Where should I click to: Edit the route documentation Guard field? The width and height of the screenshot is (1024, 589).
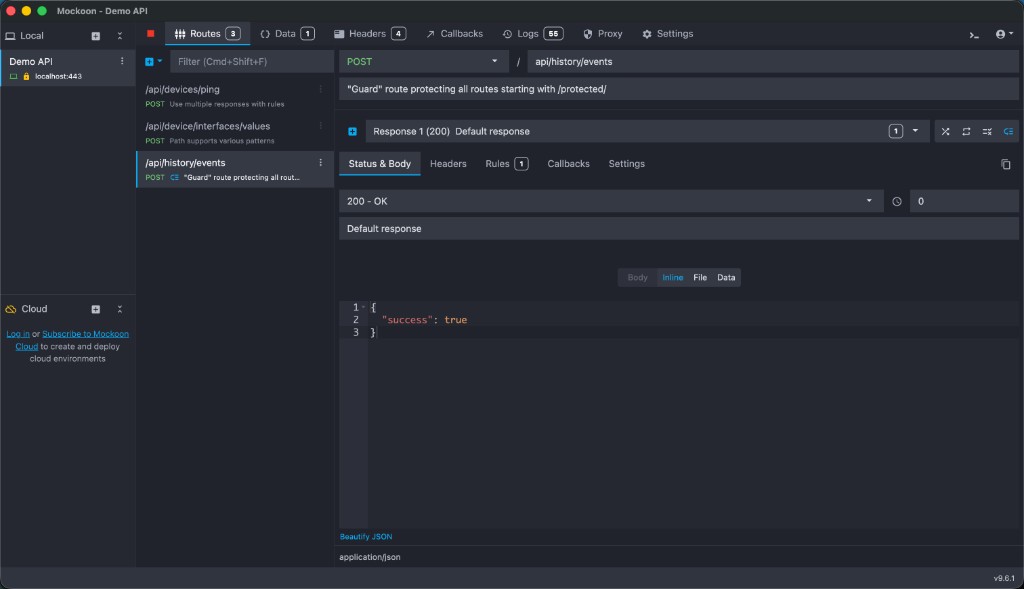pos(679,89)
